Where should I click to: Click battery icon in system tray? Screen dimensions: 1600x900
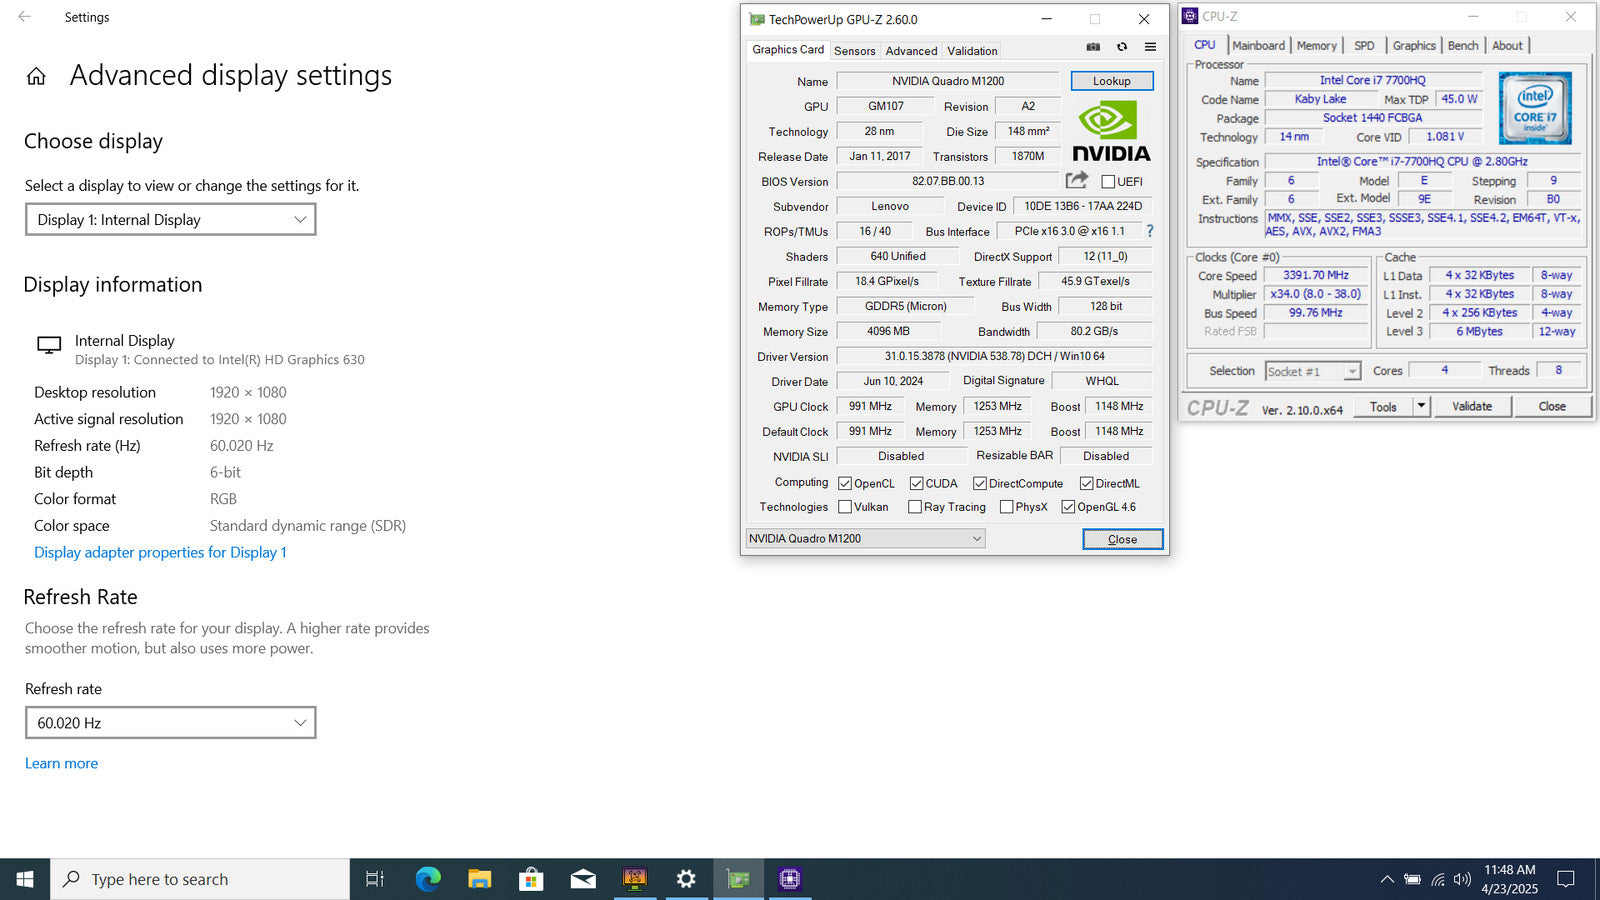click(1412, 880)
